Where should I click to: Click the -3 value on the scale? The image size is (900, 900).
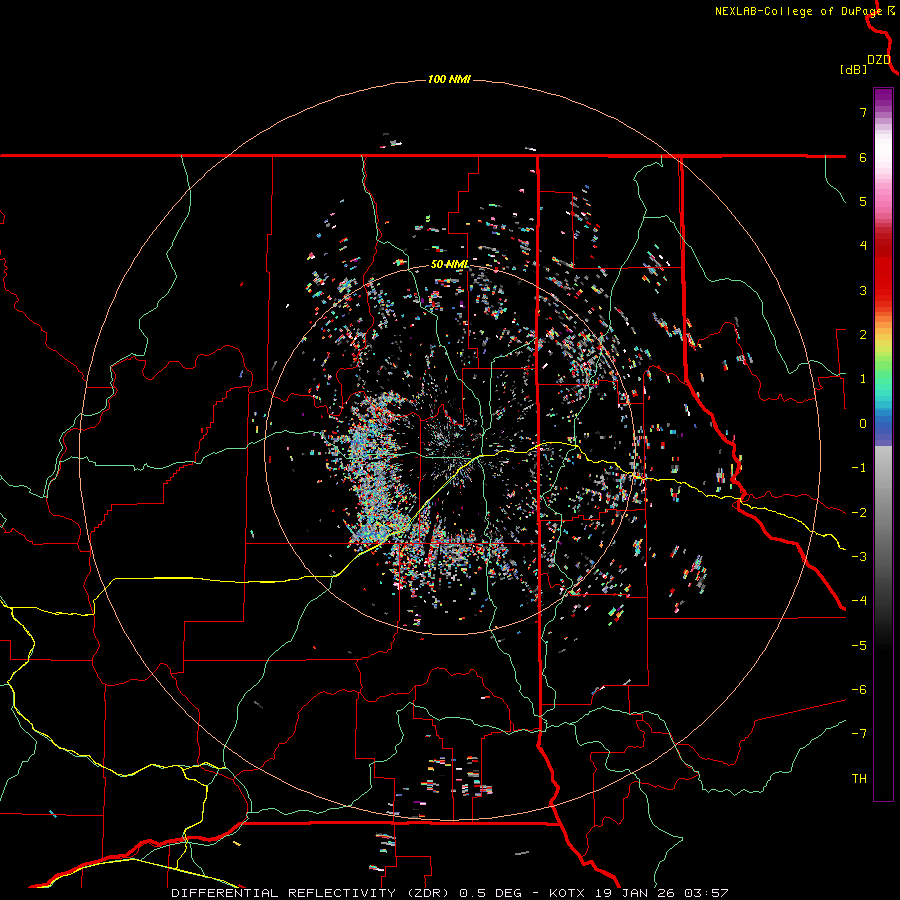[859, 557]
